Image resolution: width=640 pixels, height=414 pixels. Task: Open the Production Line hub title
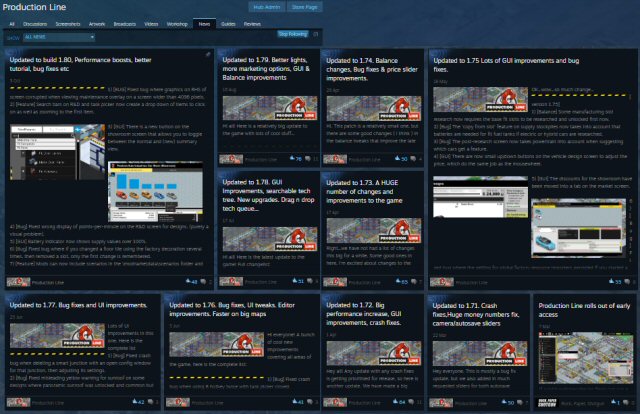34,7
